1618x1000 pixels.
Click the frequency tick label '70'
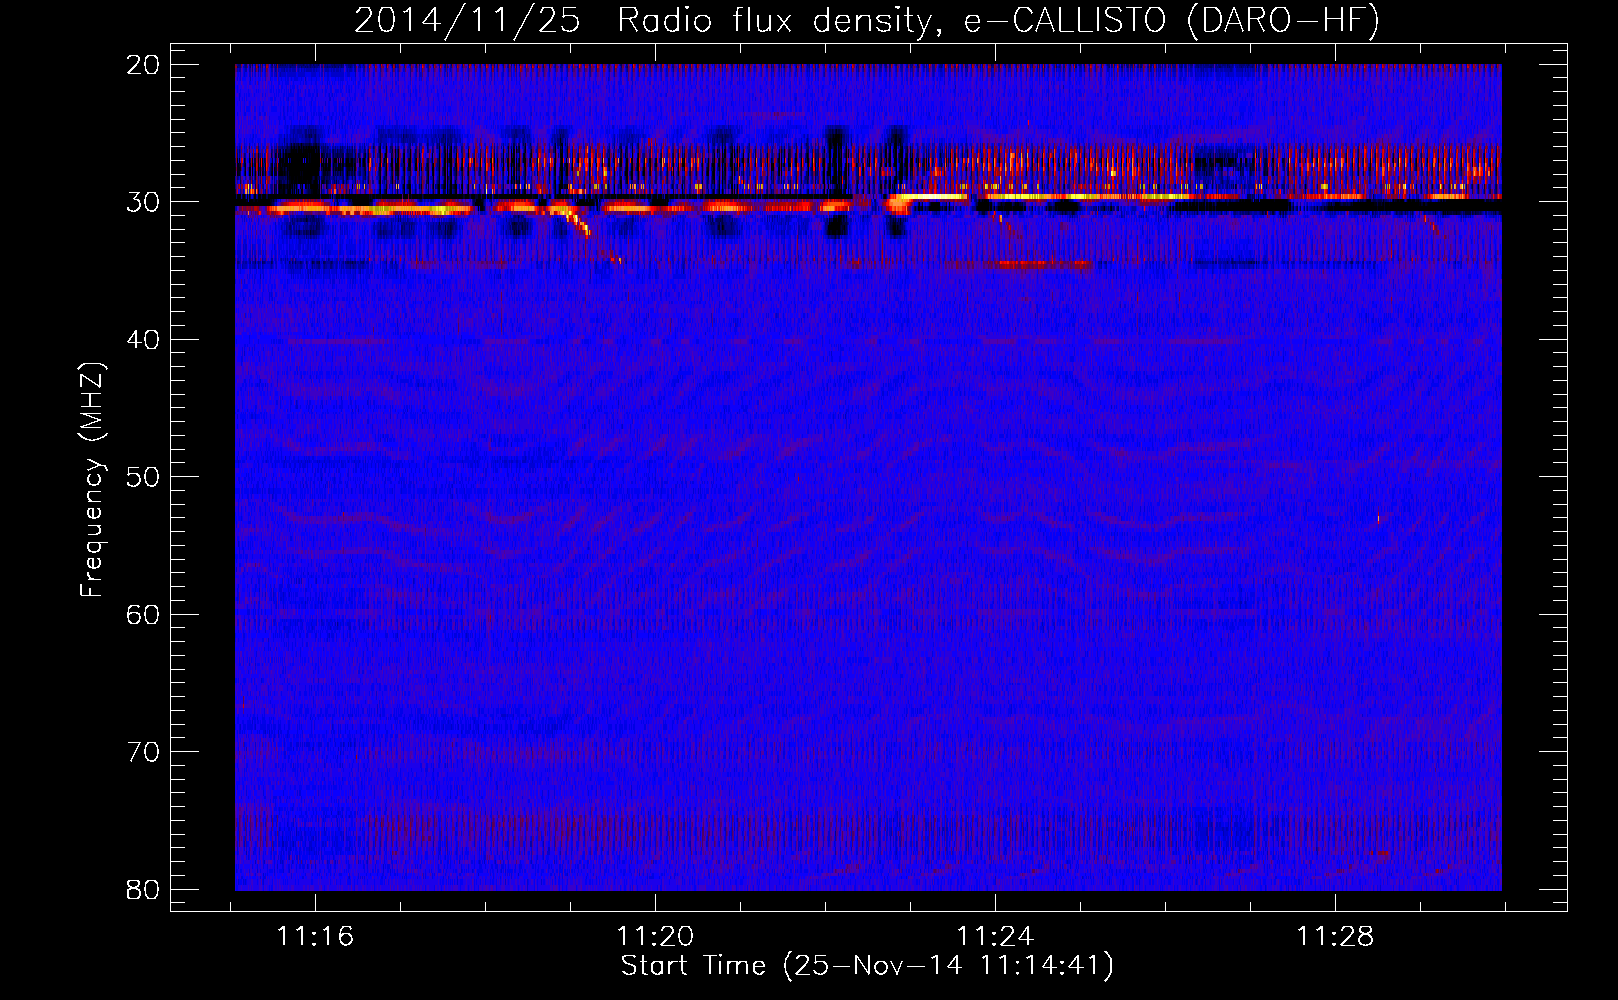click(143, 752)
